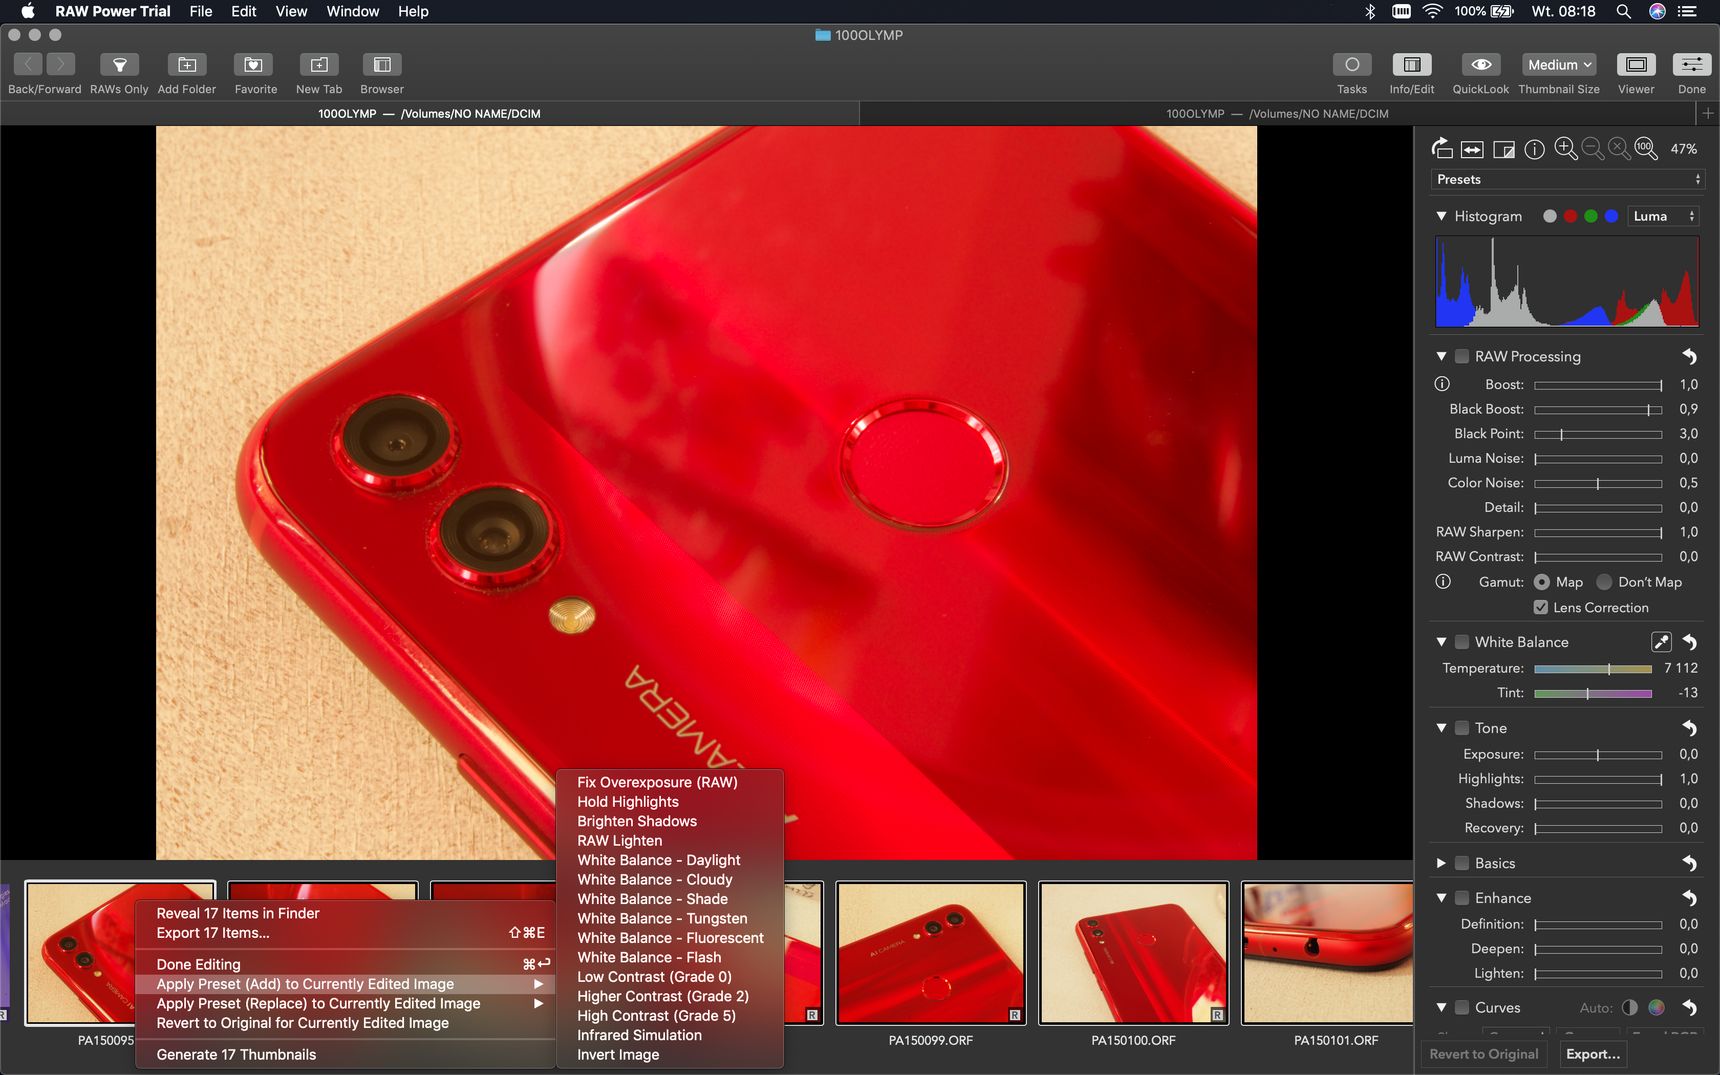Open Spotlight search in the menu bar
1720x1075 pixels.
(x=1624, y=11)
